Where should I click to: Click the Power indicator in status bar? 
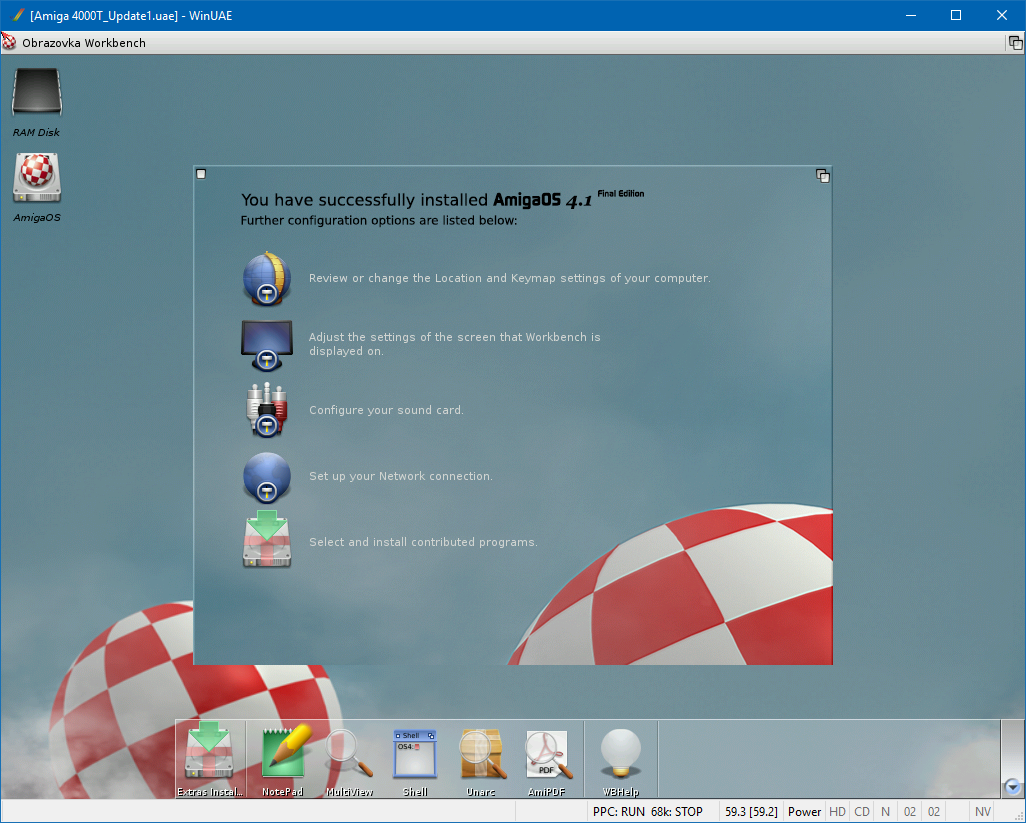click(804, 812)
